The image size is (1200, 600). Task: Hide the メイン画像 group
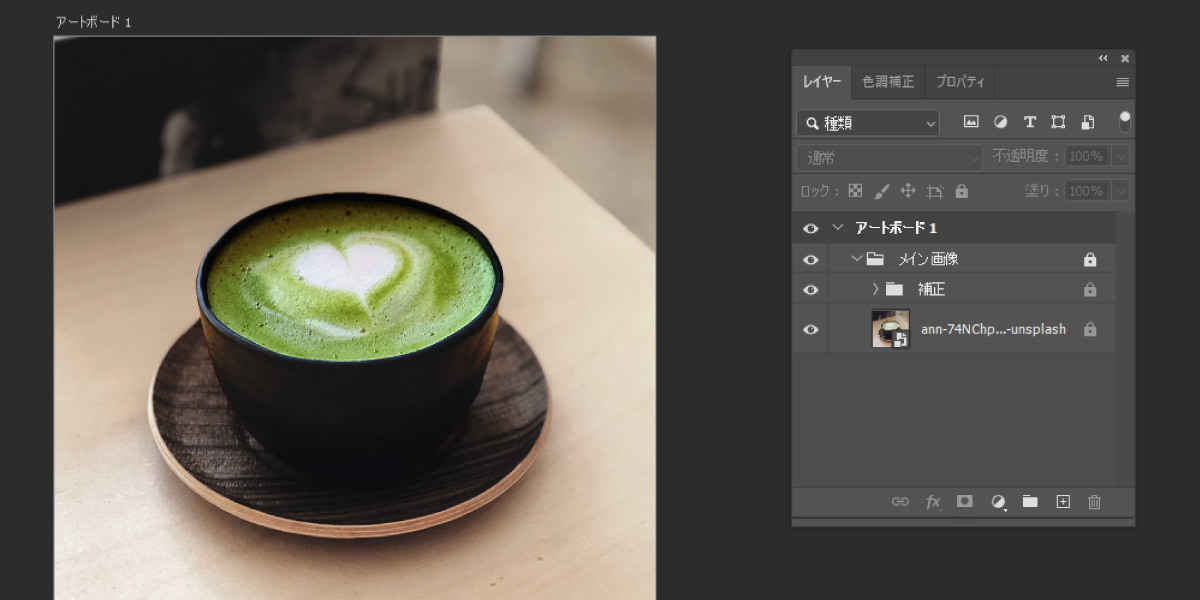click(810, 260)
